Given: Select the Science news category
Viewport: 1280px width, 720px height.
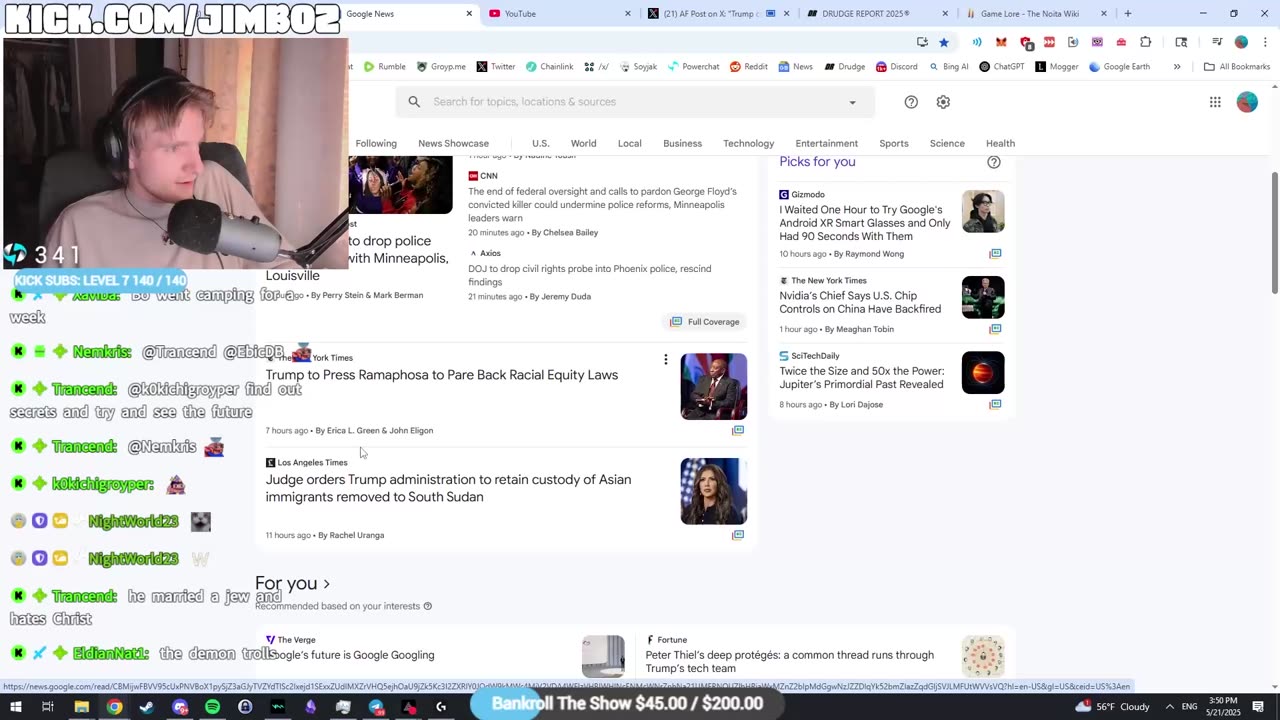Looking at the screenshot, I should [947, 143].
